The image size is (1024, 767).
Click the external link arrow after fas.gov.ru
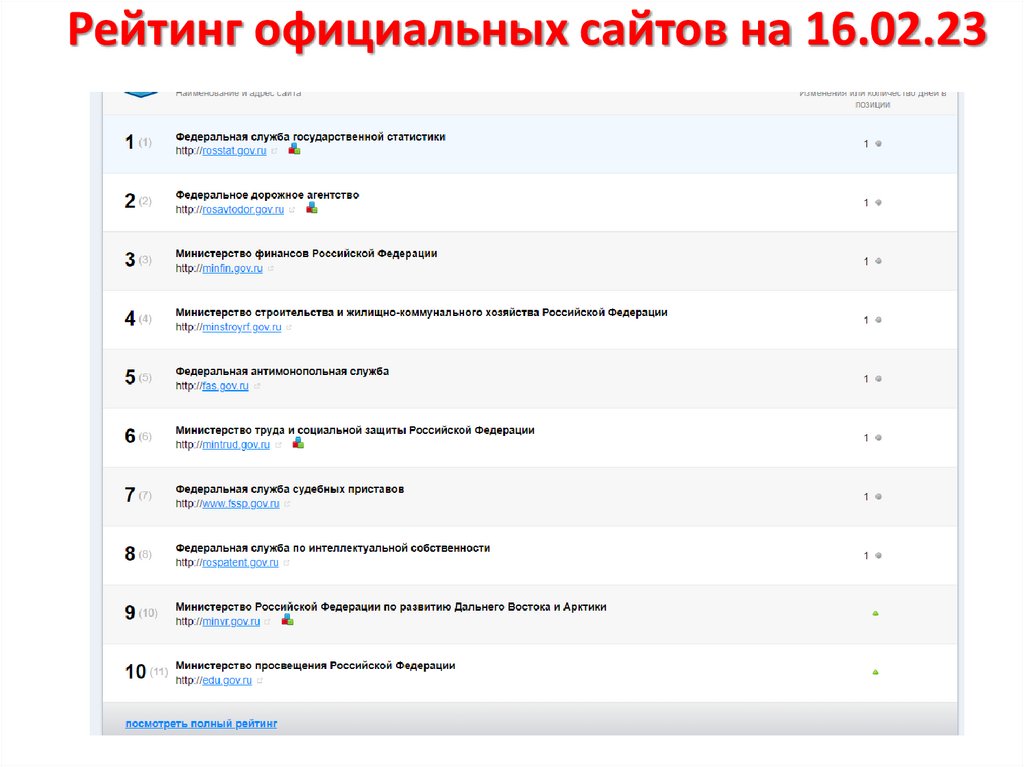[257, 384]
